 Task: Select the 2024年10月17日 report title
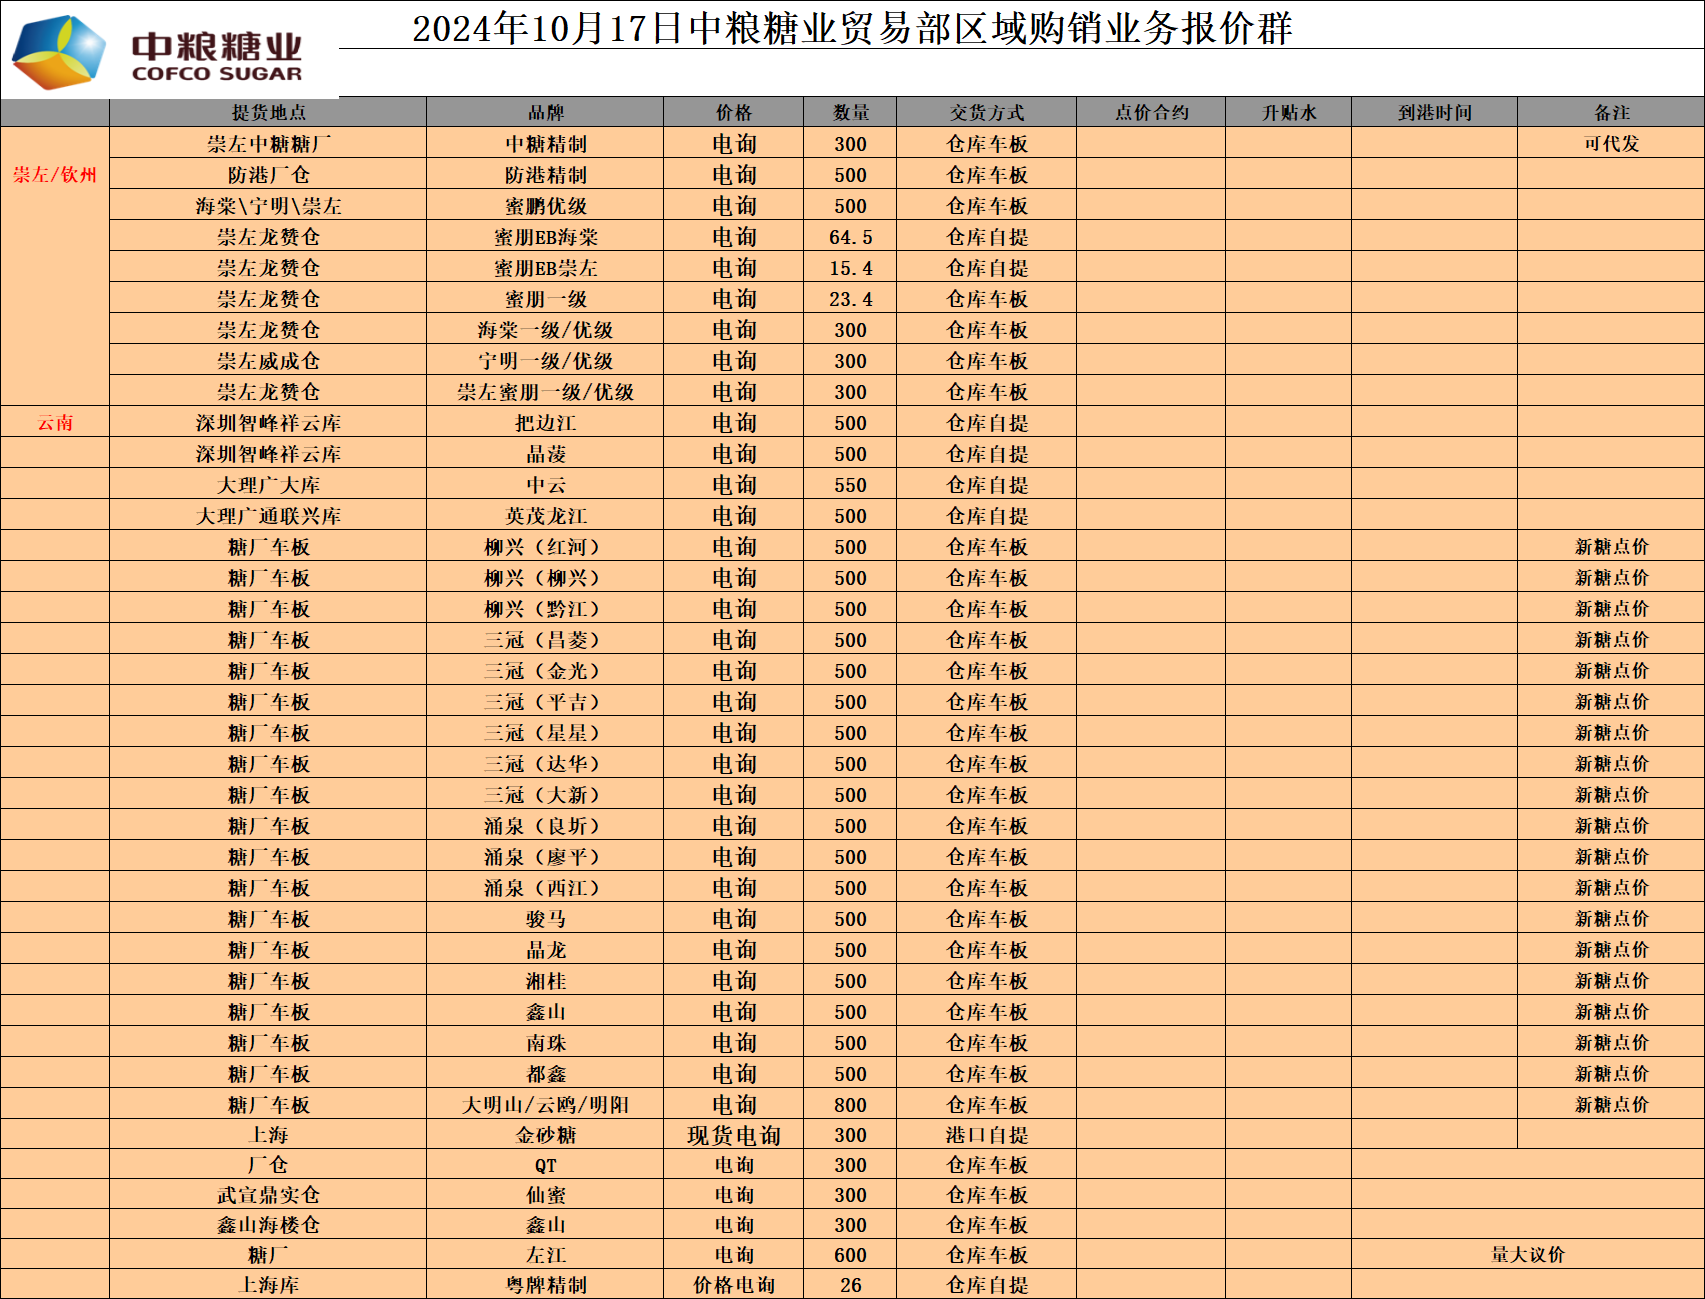click(x=852, y=28)
